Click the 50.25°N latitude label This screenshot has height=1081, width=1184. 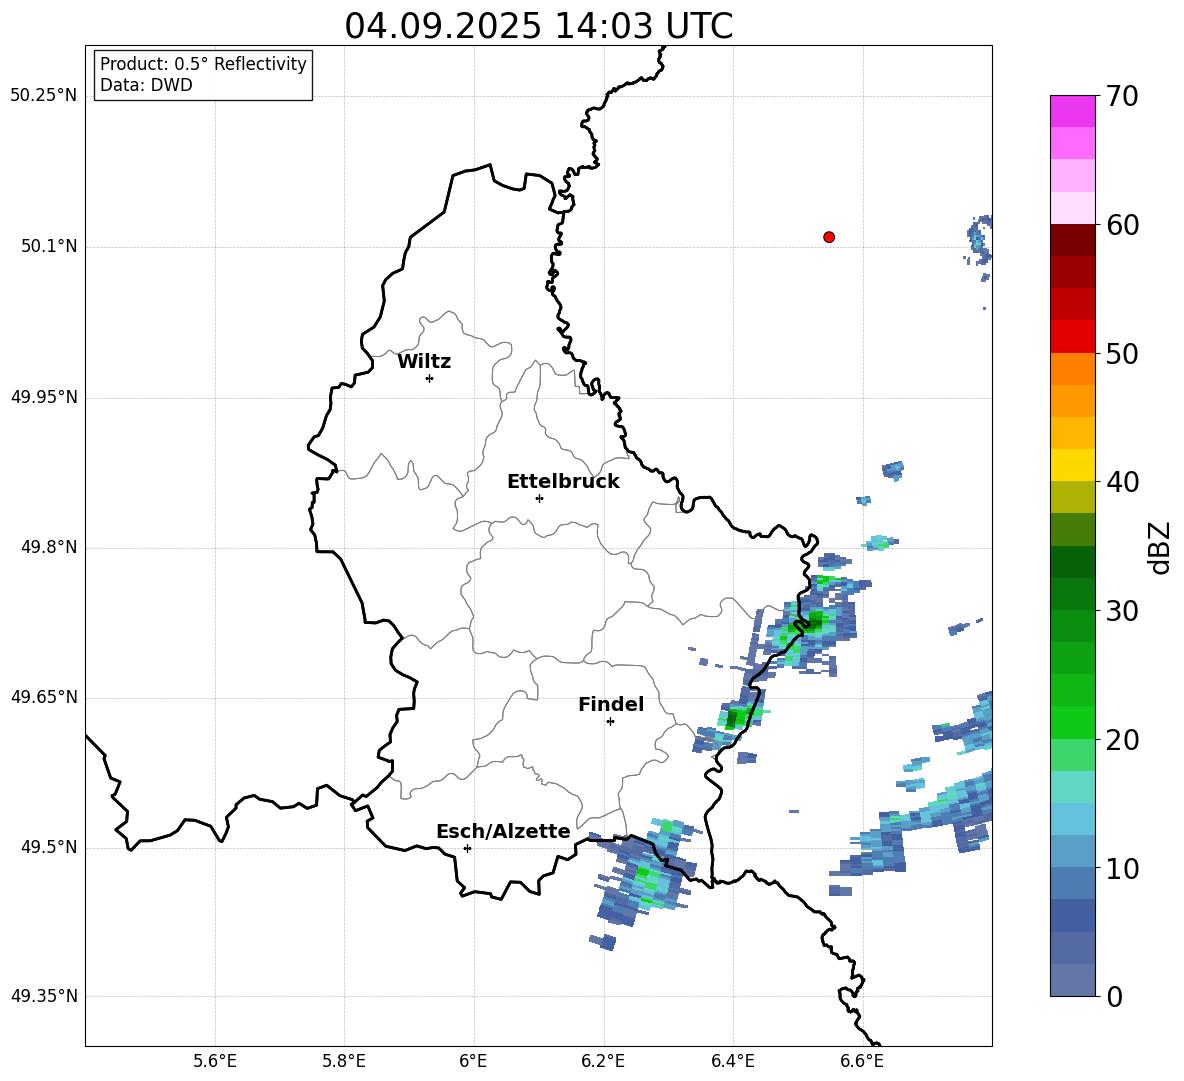click(43, 96)
